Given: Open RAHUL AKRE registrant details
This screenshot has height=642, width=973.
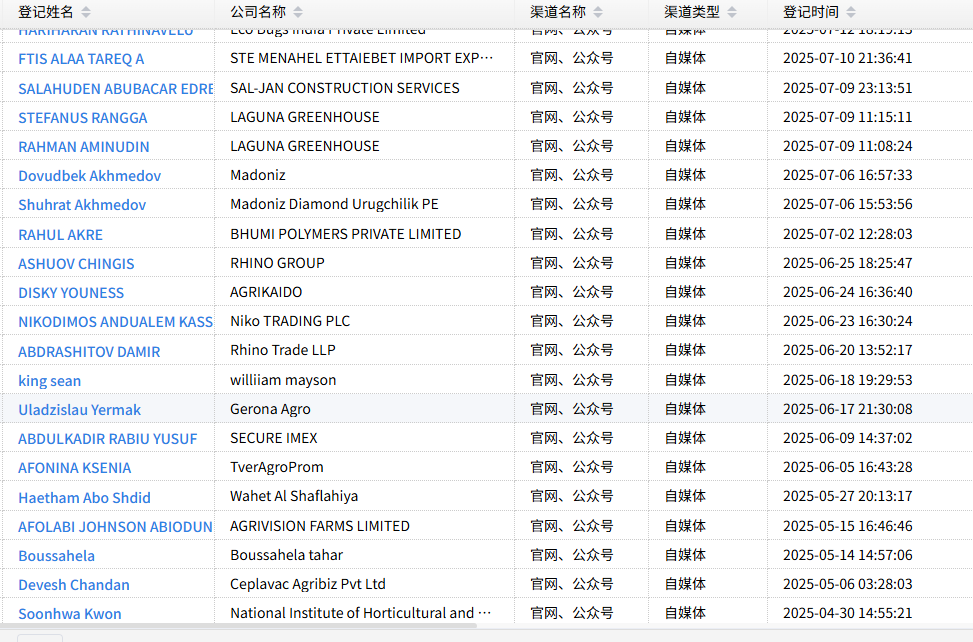Looking at the screenshot, I should click(60, 235).
